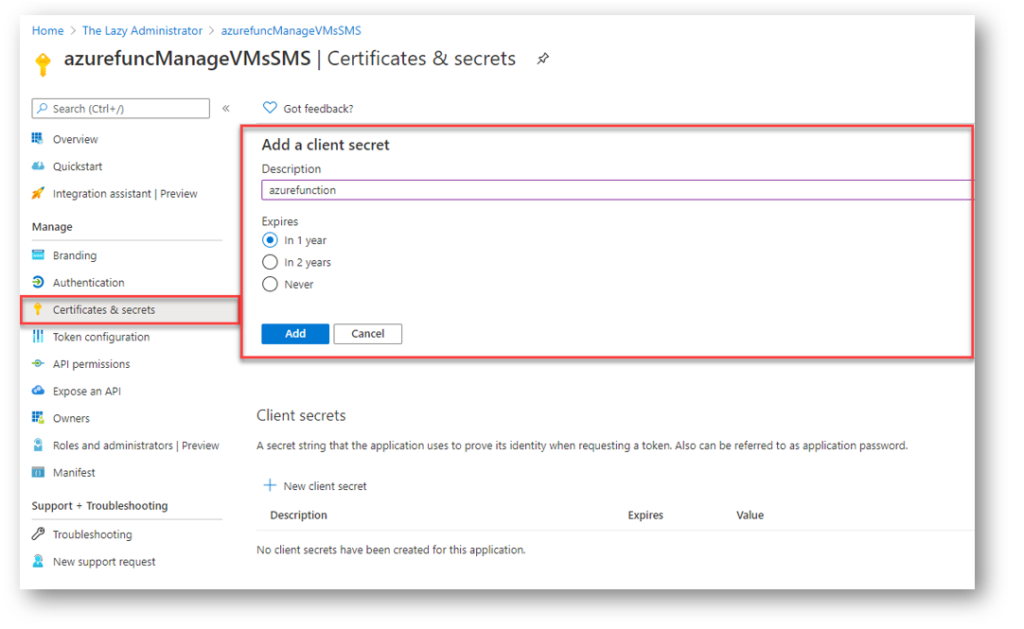Viewport: 1024px width, 629px height.
Task: Click the Token configuration bars icon
Action: point(38,336)
